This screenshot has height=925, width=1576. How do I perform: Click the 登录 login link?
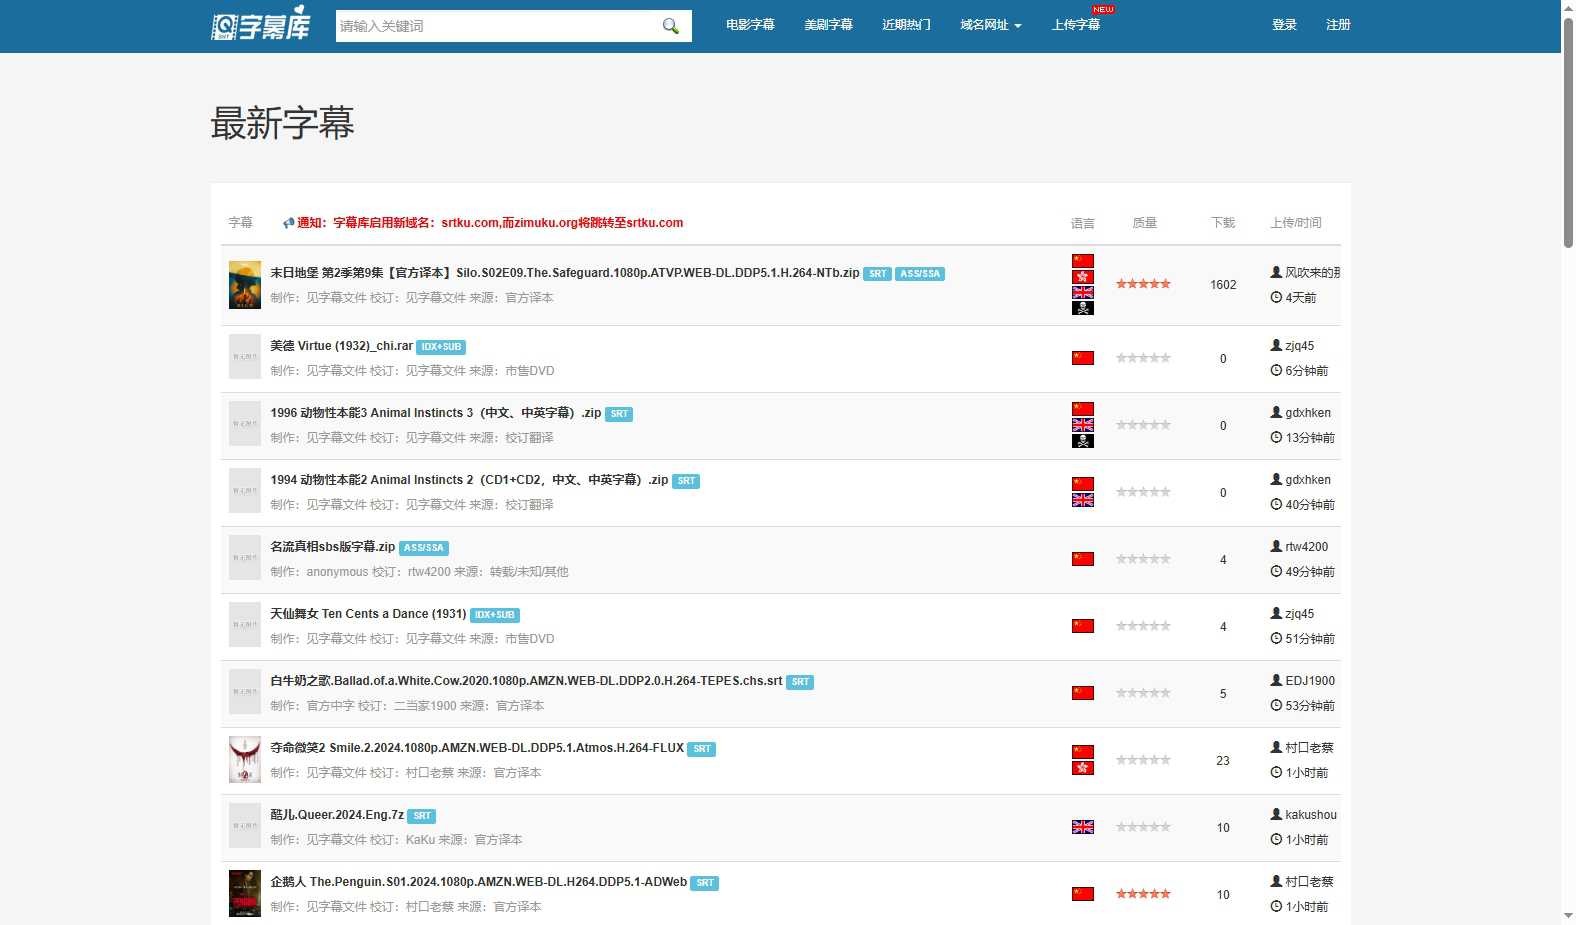pos(1284,25)
